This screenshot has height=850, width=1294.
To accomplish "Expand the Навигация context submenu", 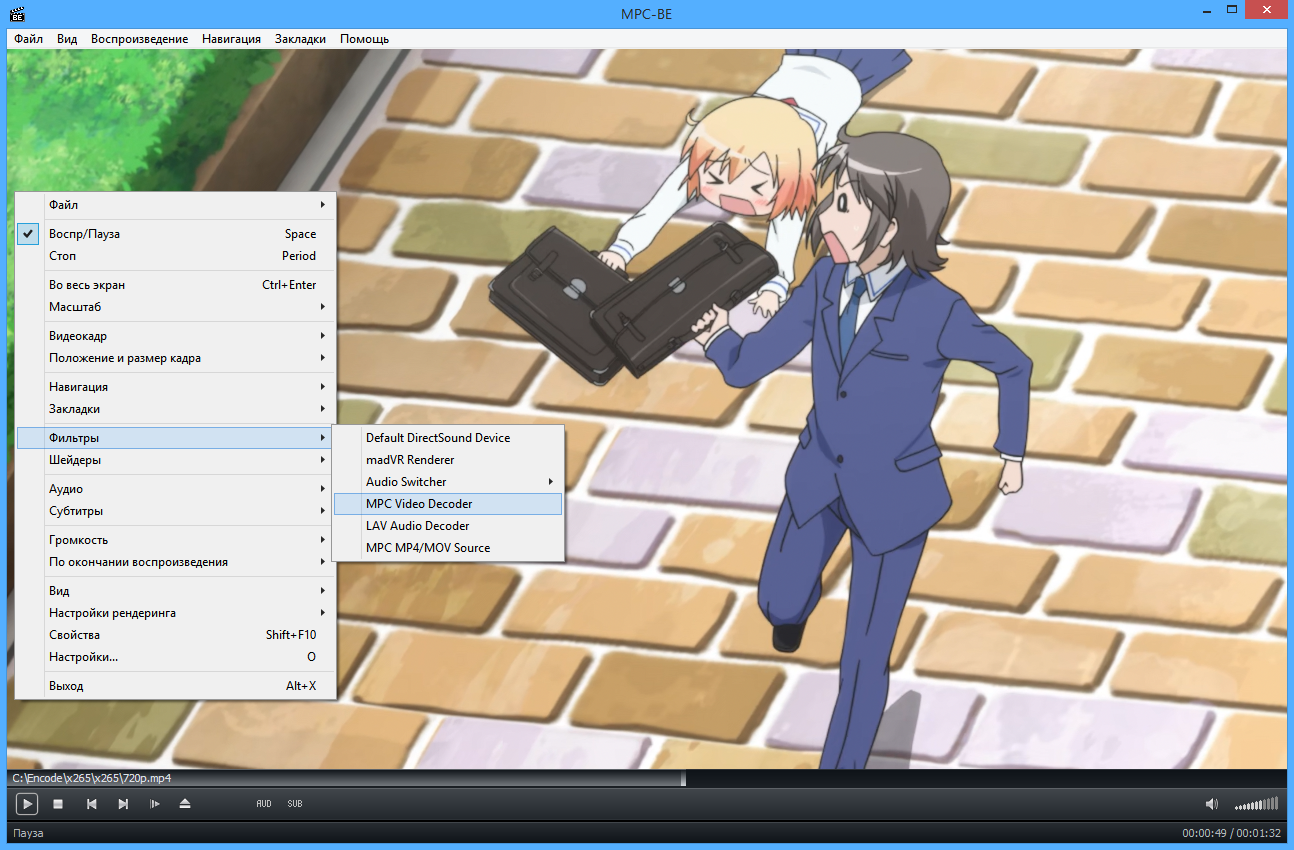I will pos(176,387).
